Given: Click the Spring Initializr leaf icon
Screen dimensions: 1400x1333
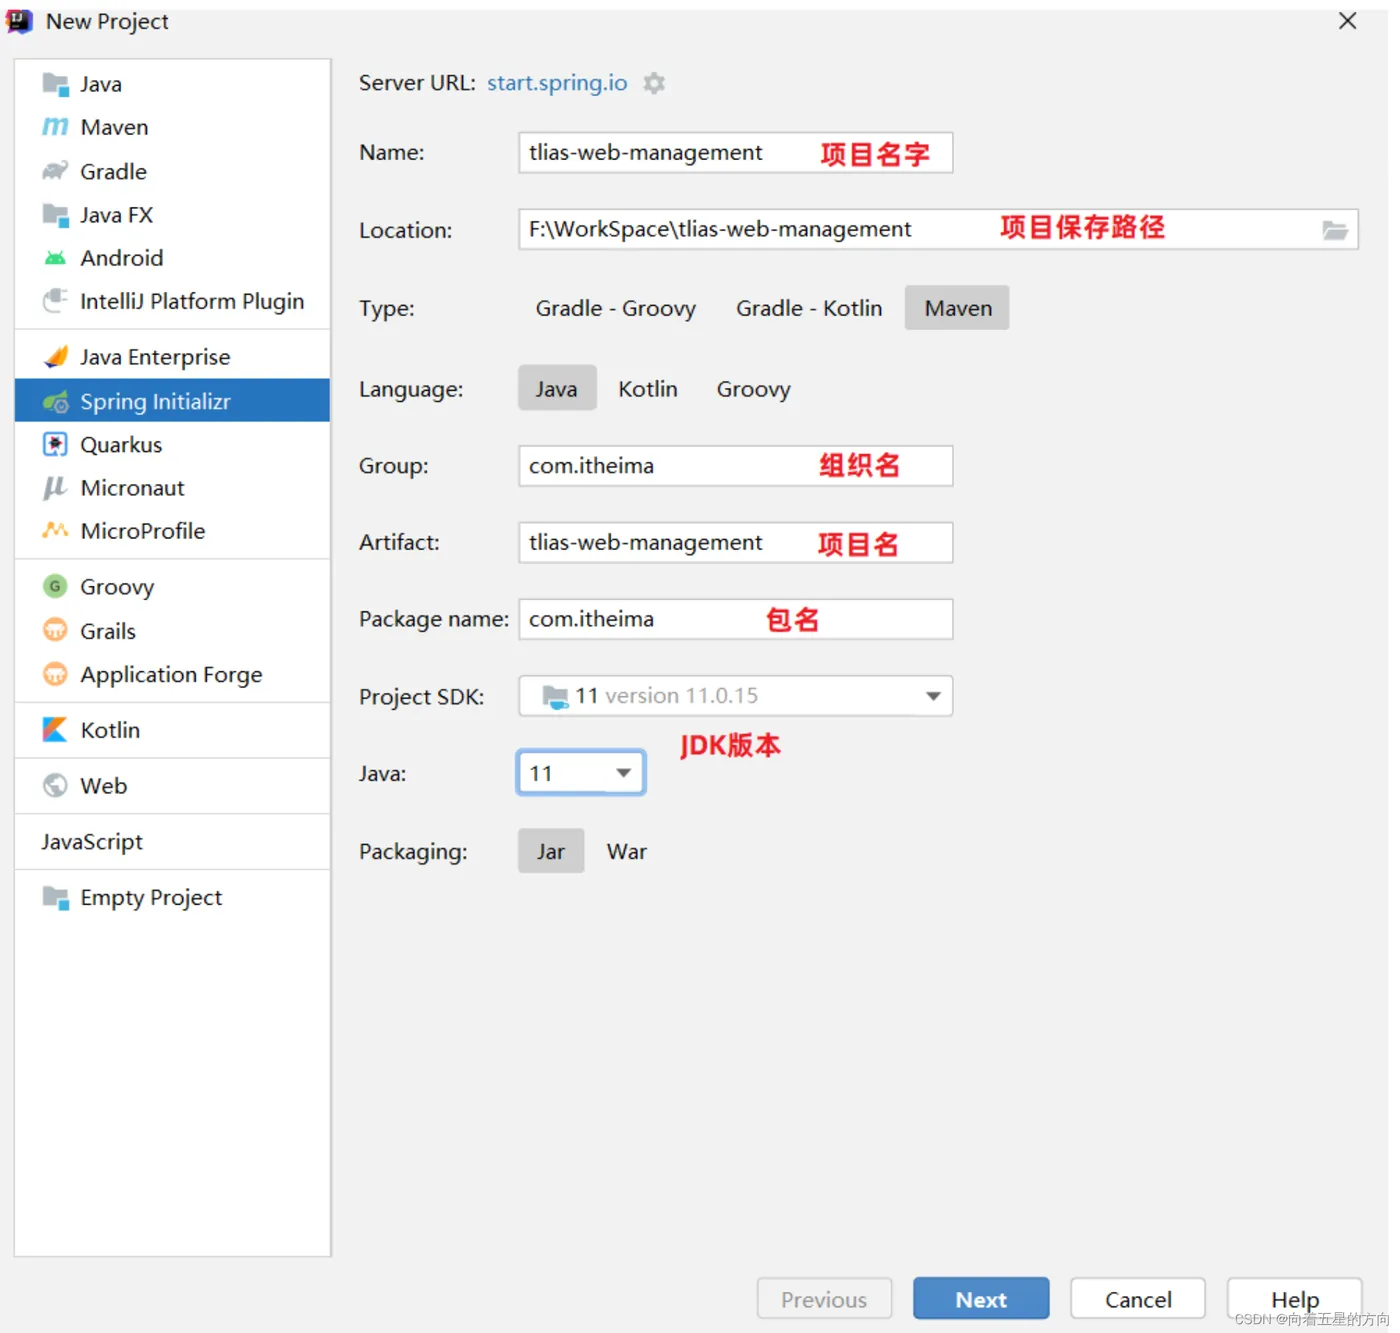Looking at the screenshot, I should (55, 401).
